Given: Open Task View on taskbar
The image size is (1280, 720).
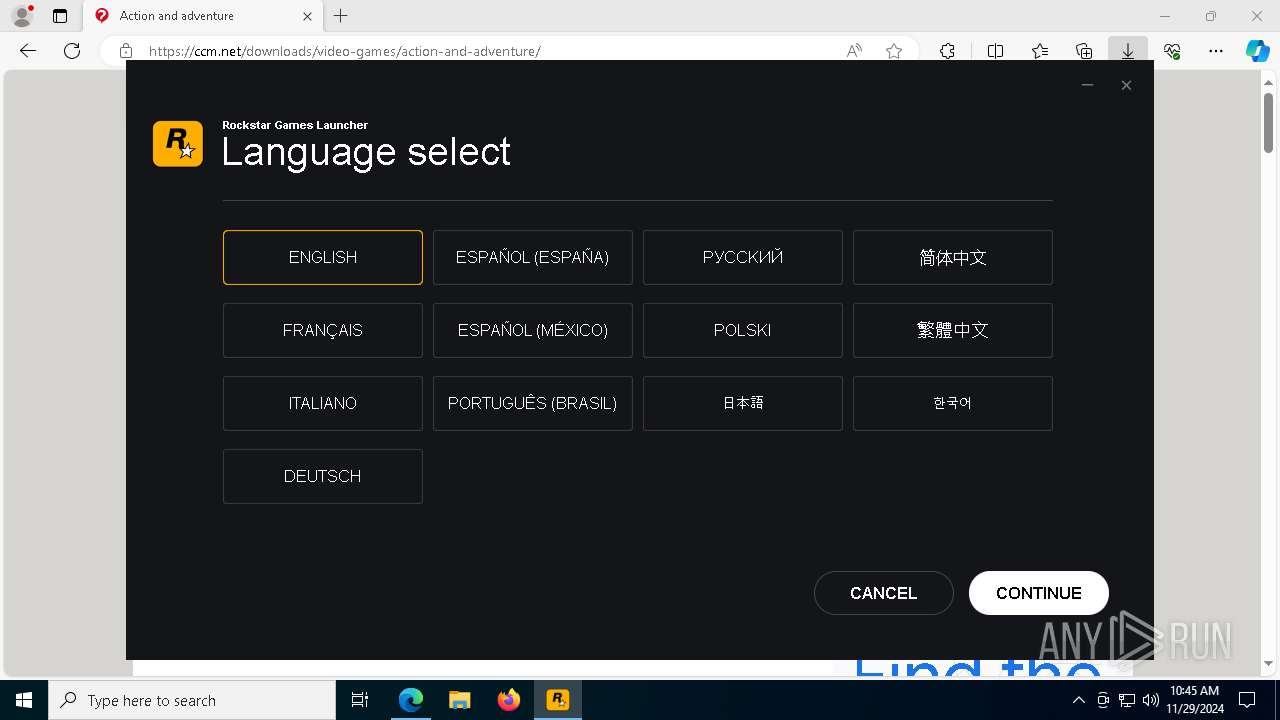Looking at the screenshot, I should tap(360, 700).
